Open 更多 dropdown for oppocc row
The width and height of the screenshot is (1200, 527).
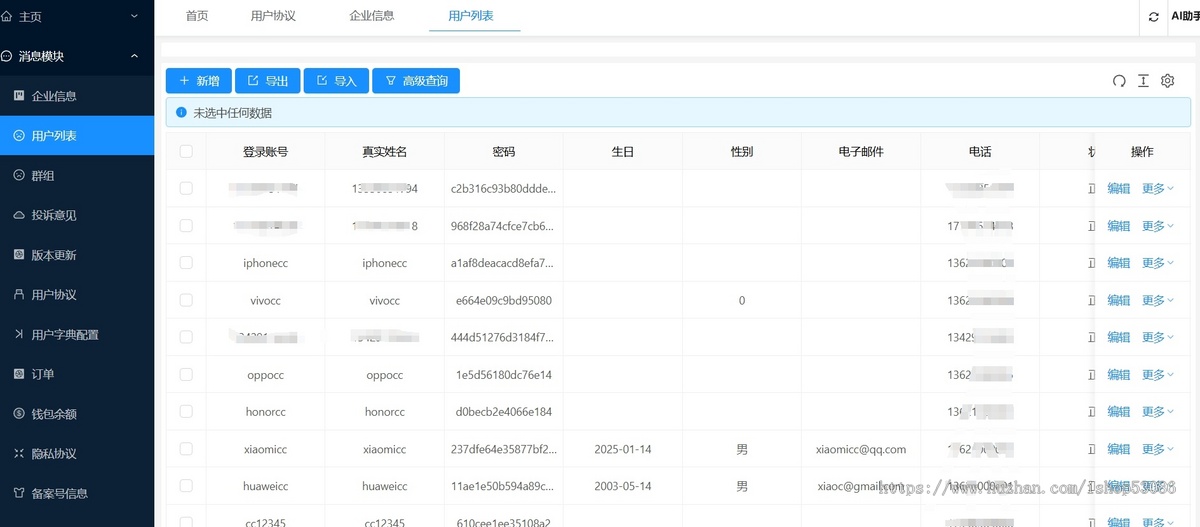pyautogui.click(x=1158, y=374)
